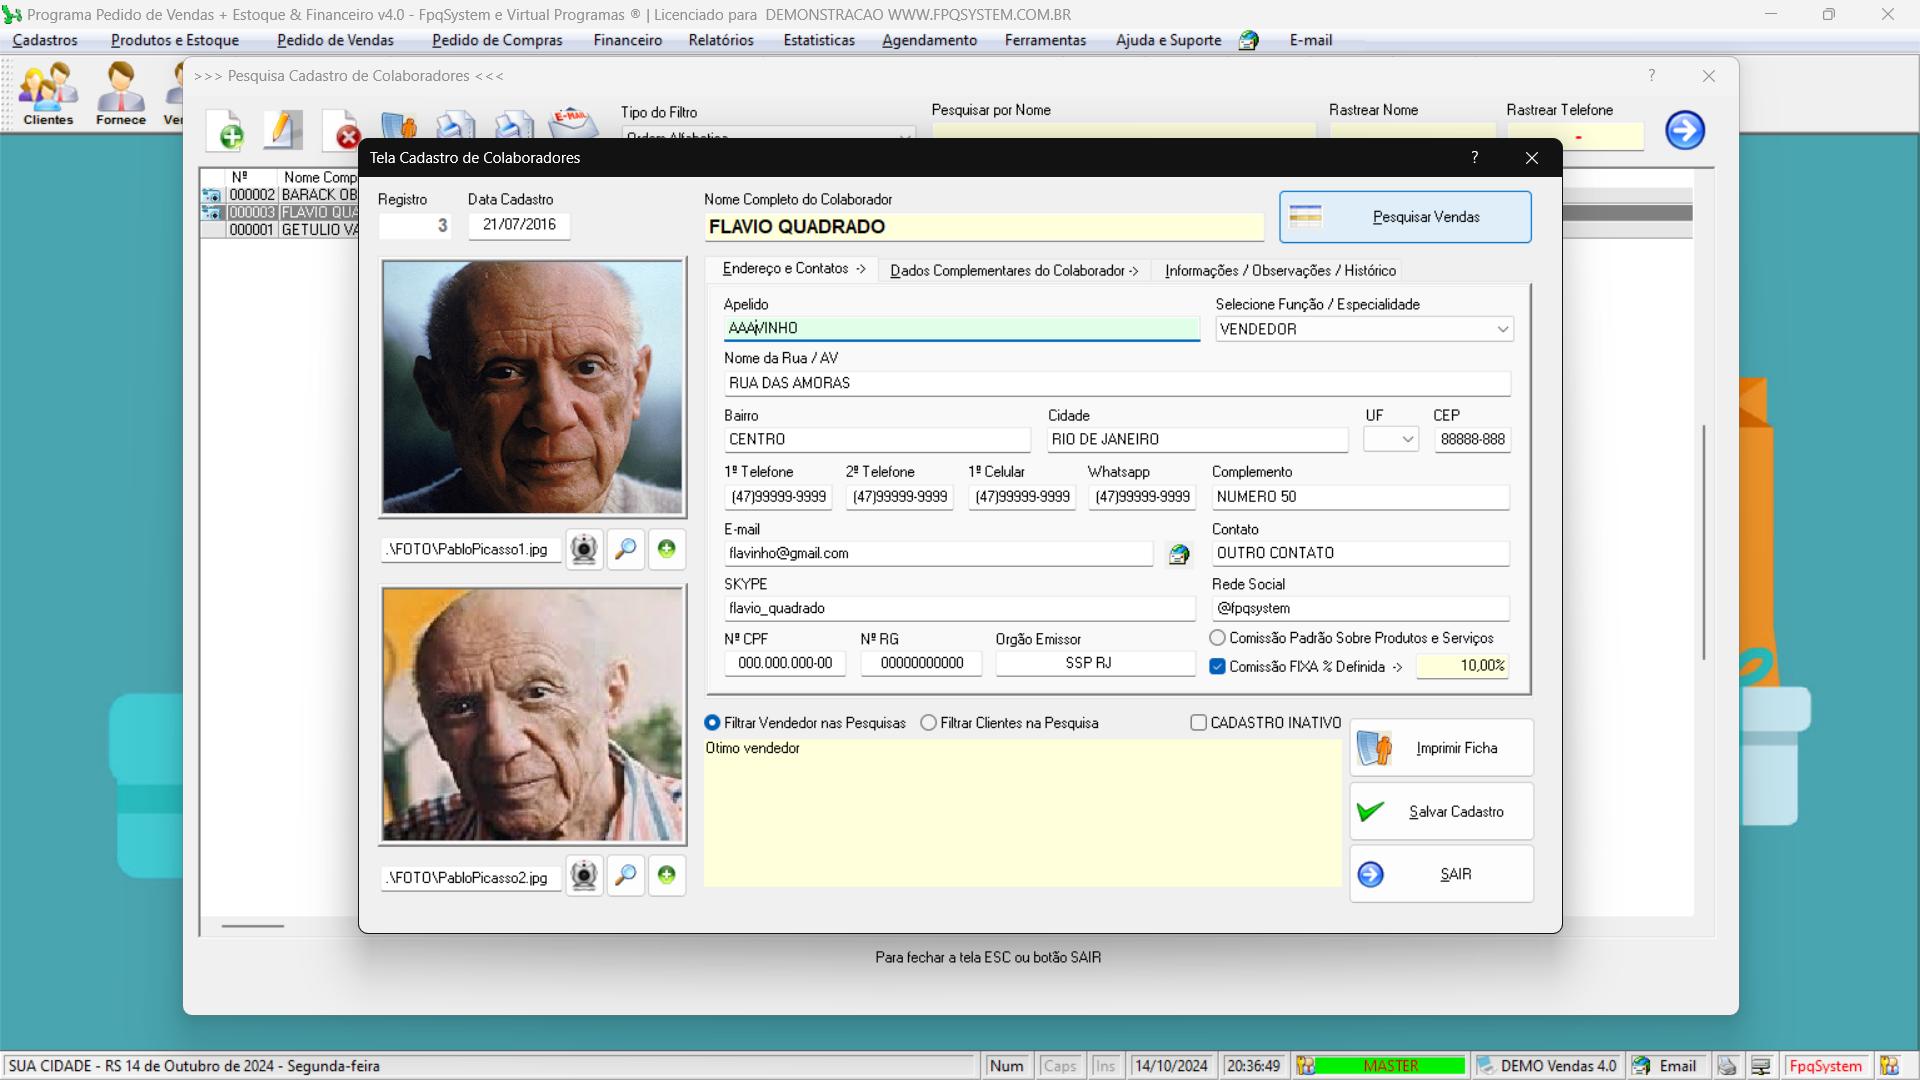Open Fornecedores icon in main toolbar

[121, 93]
